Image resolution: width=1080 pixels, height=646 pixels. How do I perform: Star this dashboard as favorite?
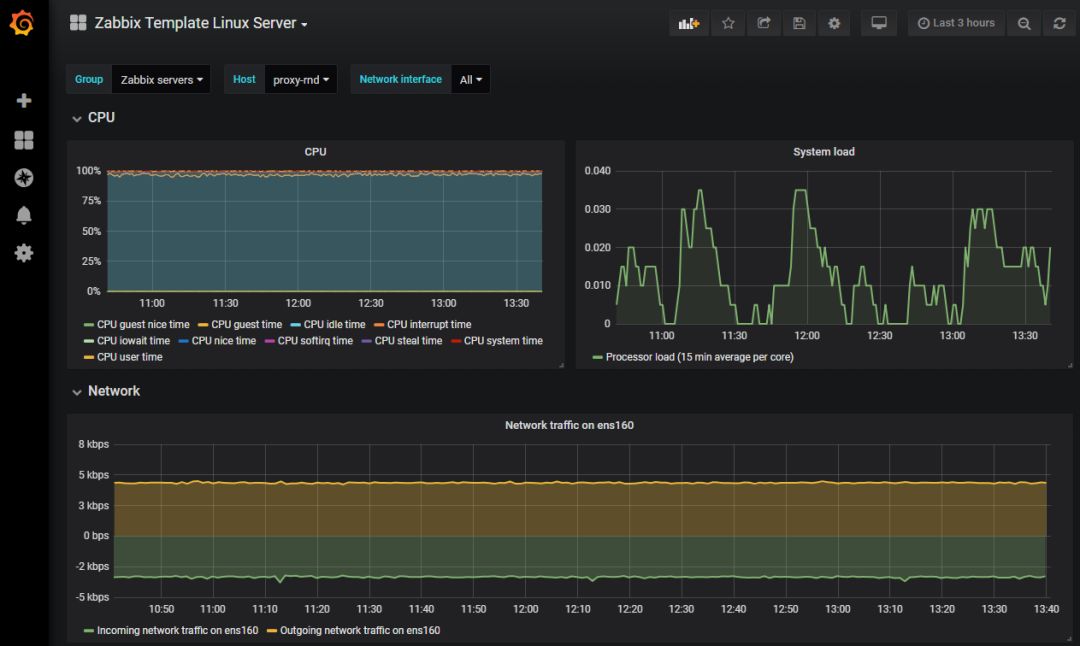728,23
